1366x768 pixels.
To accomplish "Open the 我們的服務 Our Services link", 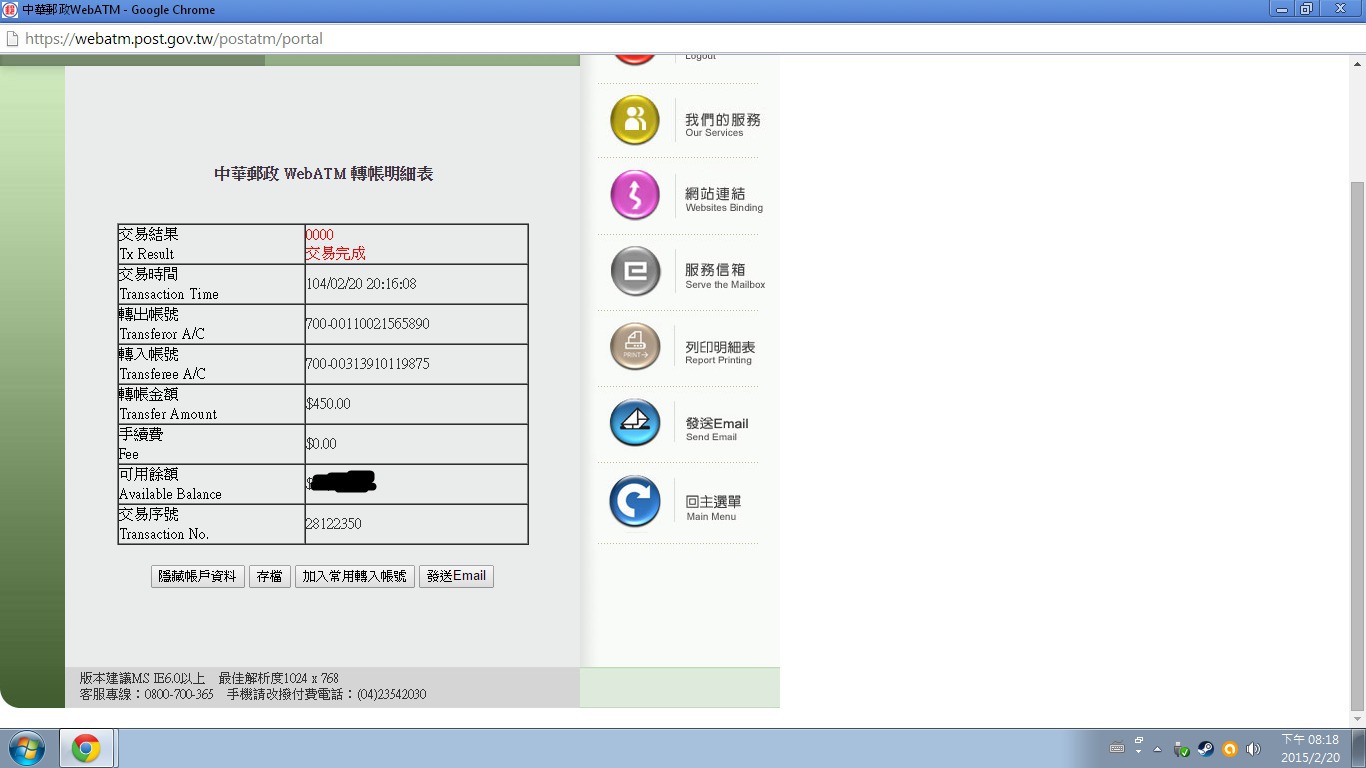I will [x=722, y=124].
